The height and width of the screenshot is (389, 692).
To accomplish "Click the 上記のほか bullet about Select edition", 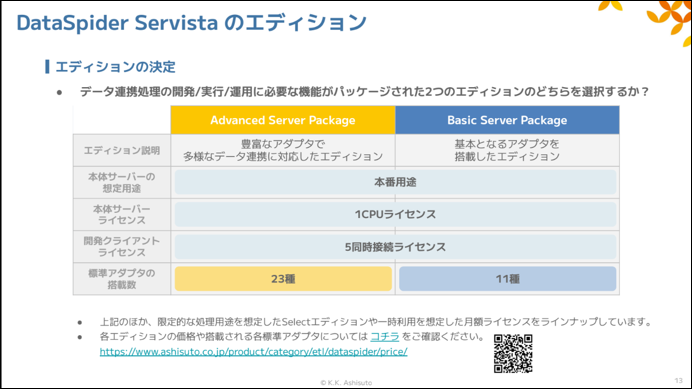I will (376, 321).
